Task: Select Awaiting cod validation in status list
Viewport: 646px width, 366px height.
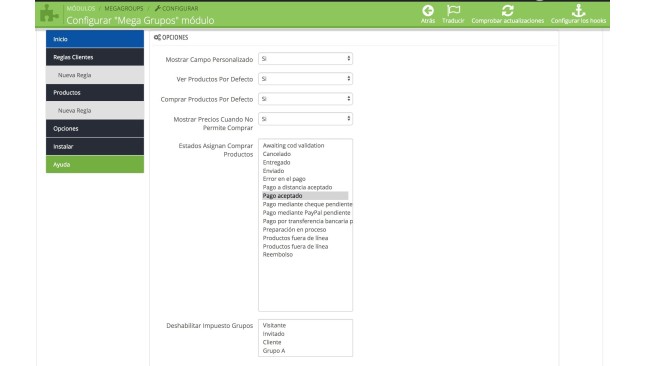Action: click(293, 145)
